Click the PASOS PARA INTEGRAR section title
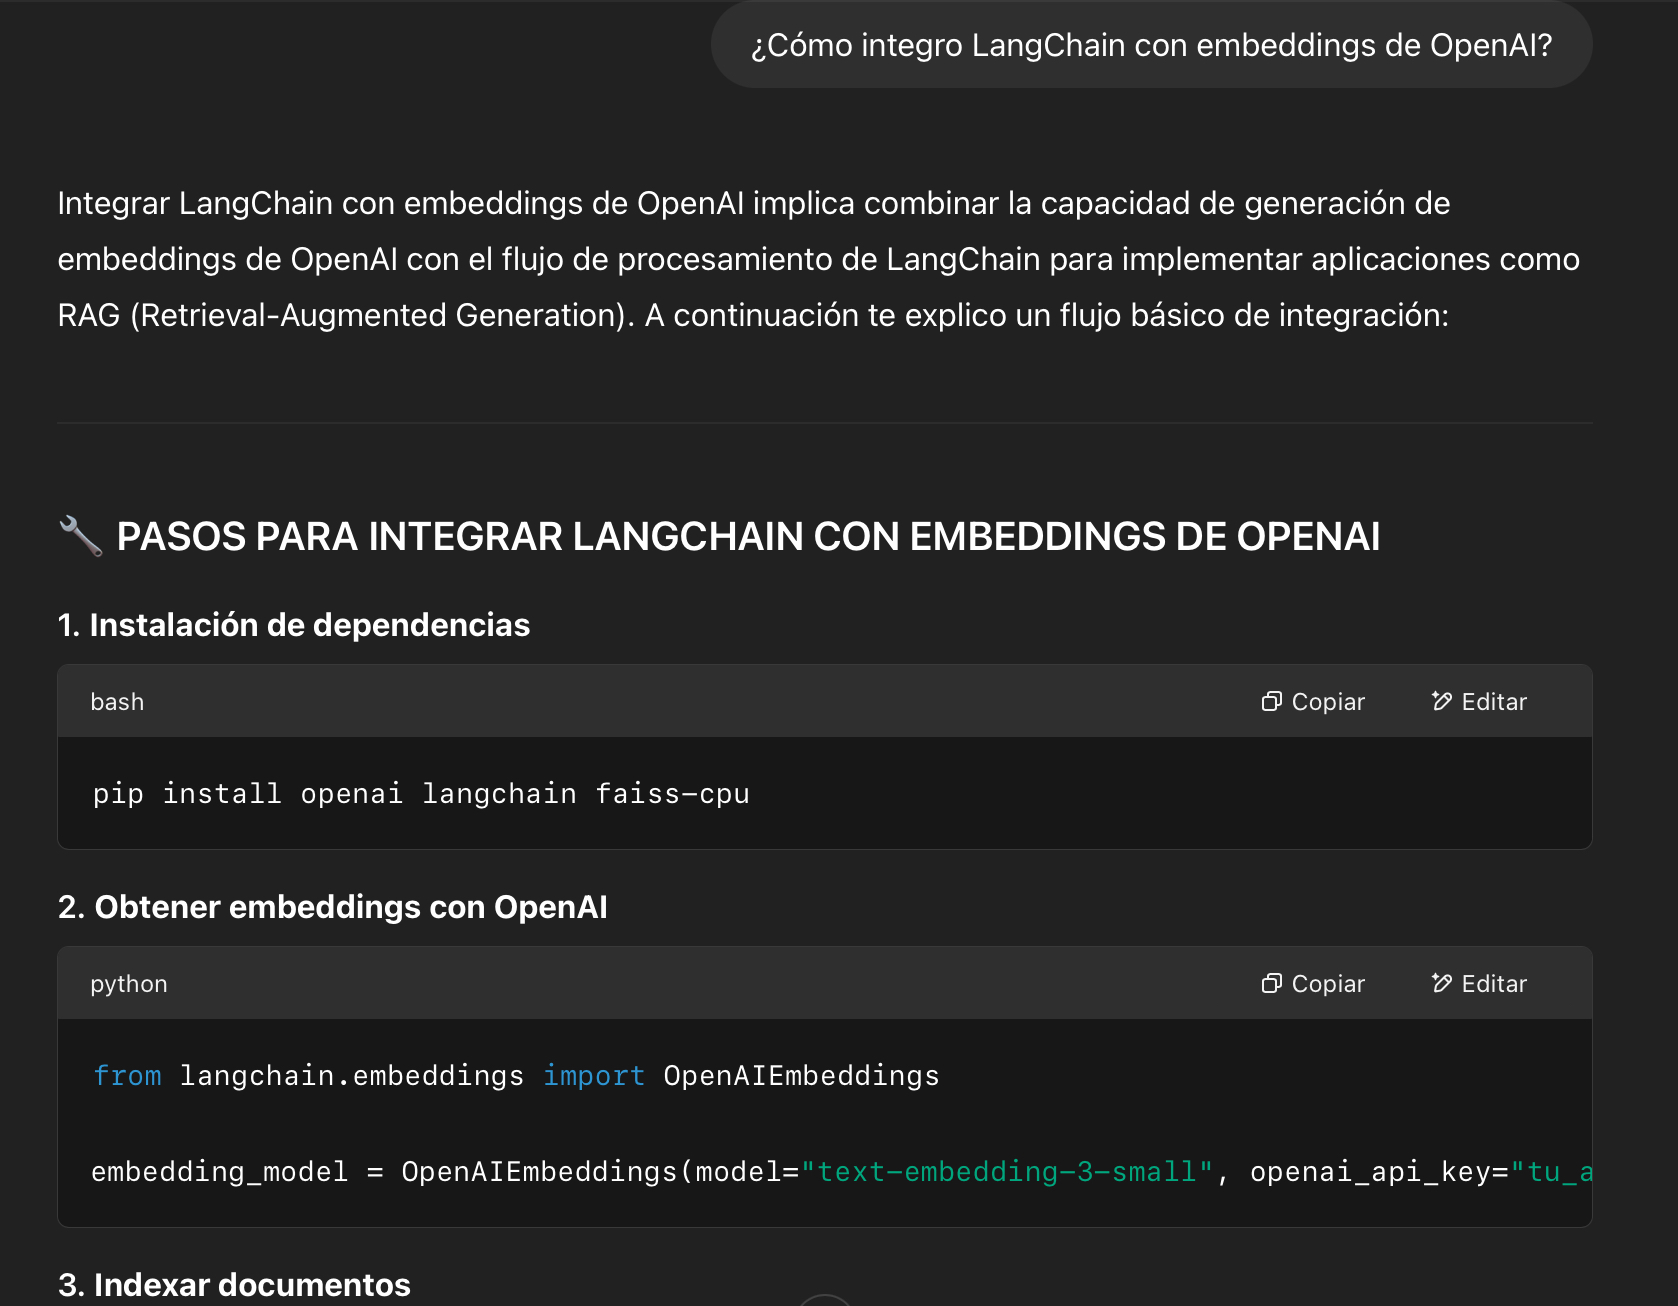1678x1306 pixels. (748, 536)
